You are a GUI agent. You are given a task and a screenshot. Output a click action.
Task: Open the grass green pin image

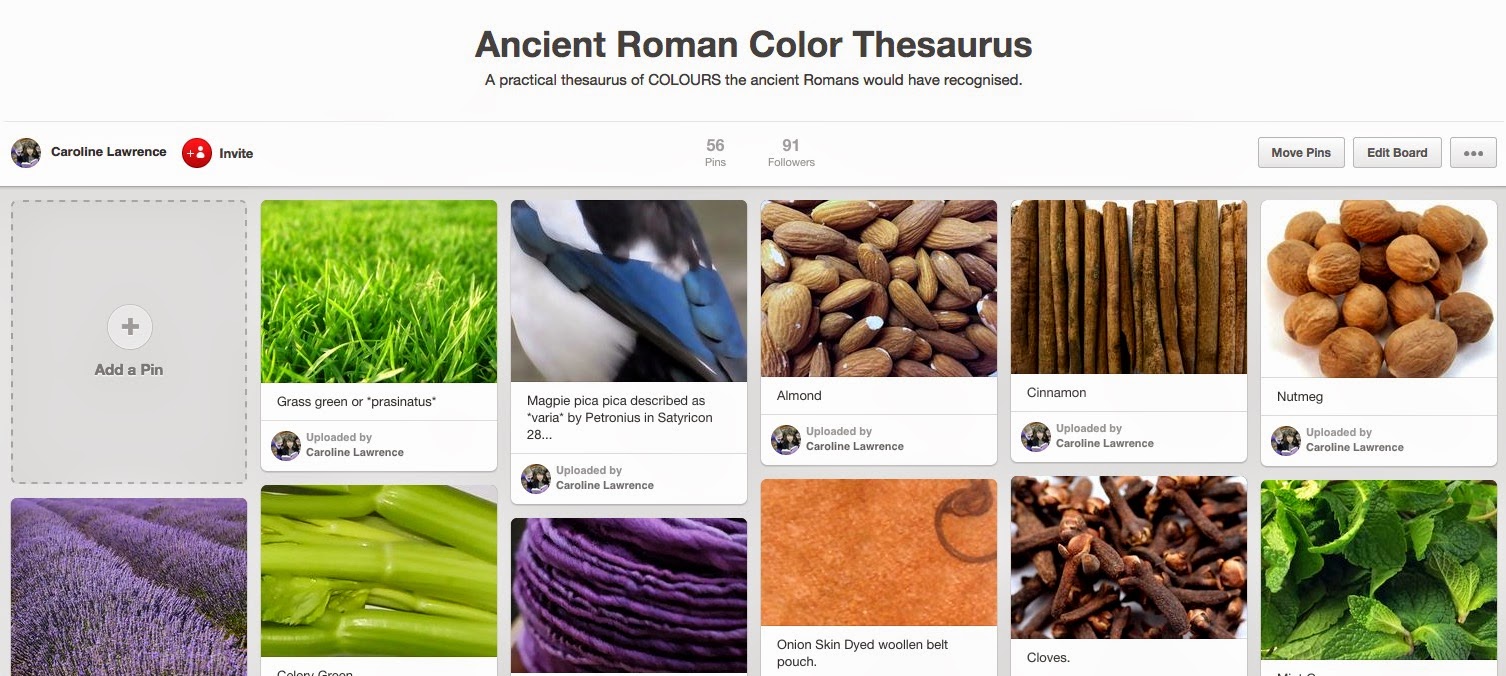(379, 291)
